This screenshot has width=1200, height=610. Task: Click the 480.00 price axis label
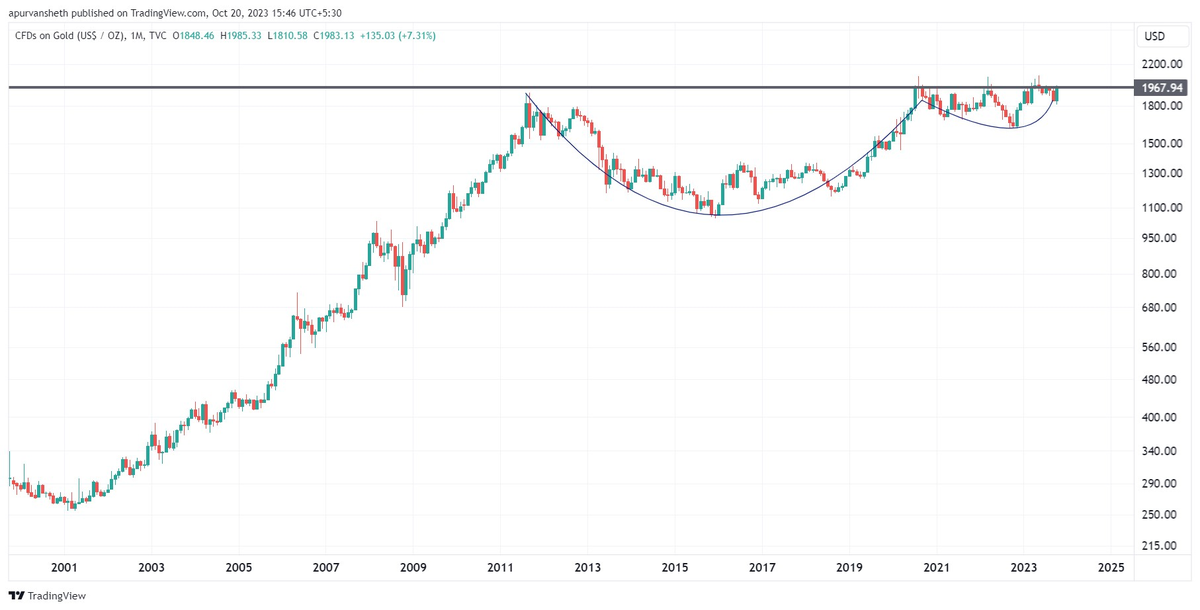[1160, 380]
